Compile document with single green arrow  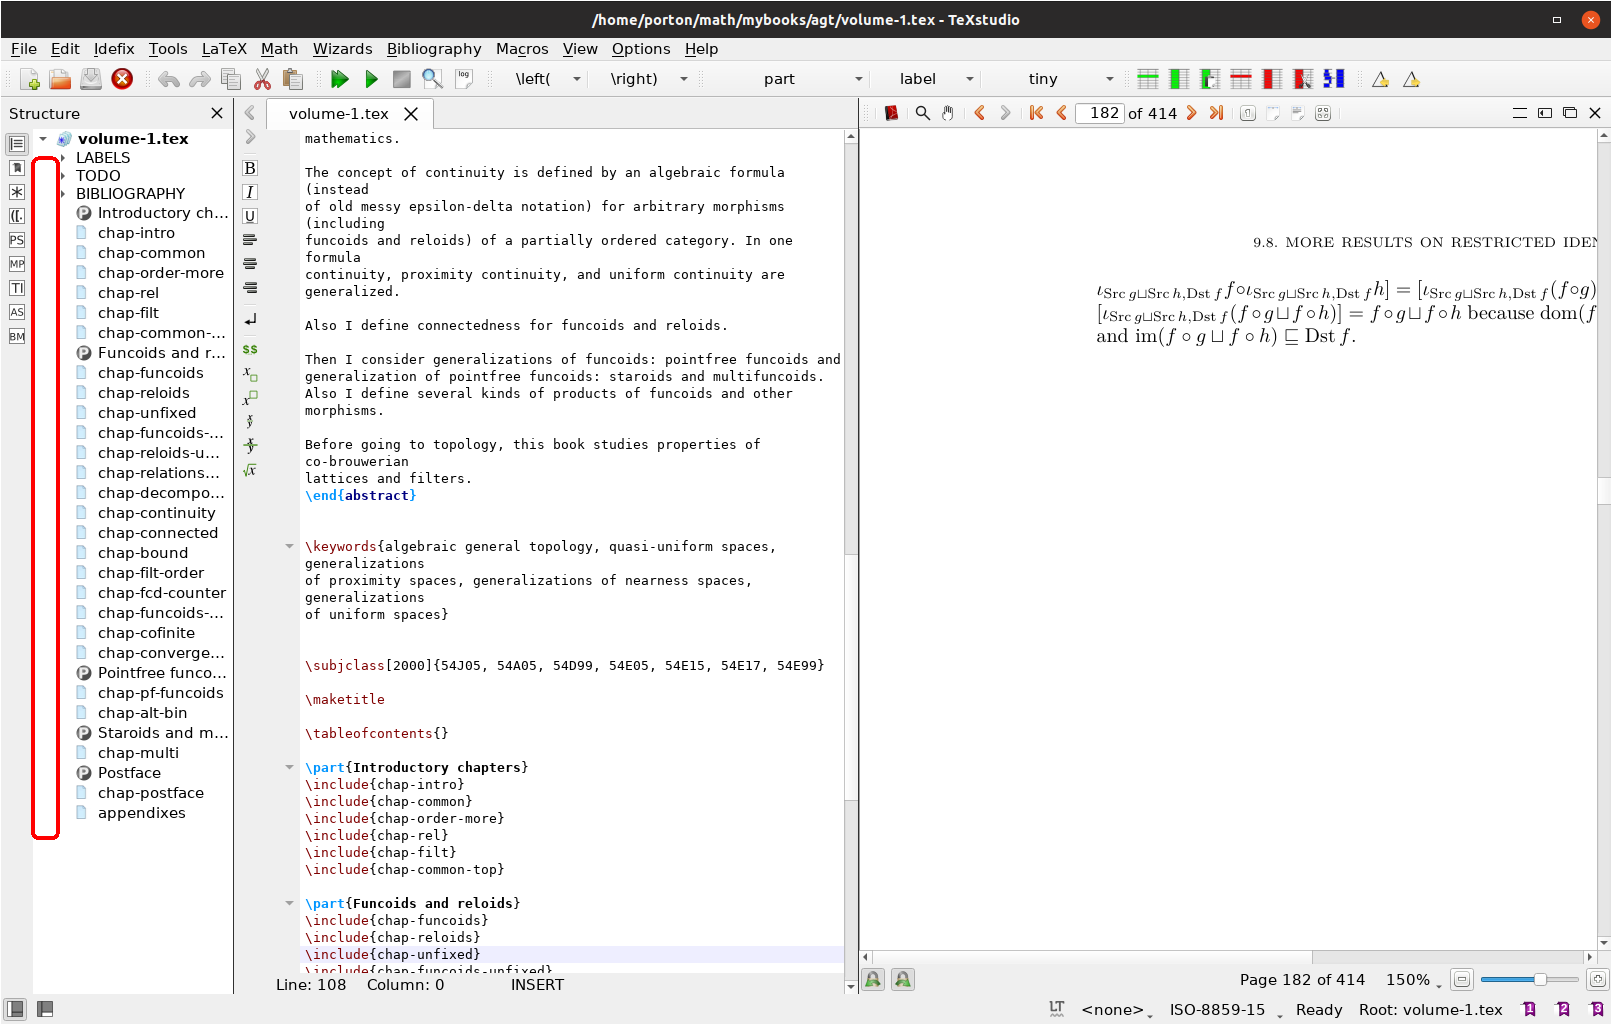tap(371, 79)
